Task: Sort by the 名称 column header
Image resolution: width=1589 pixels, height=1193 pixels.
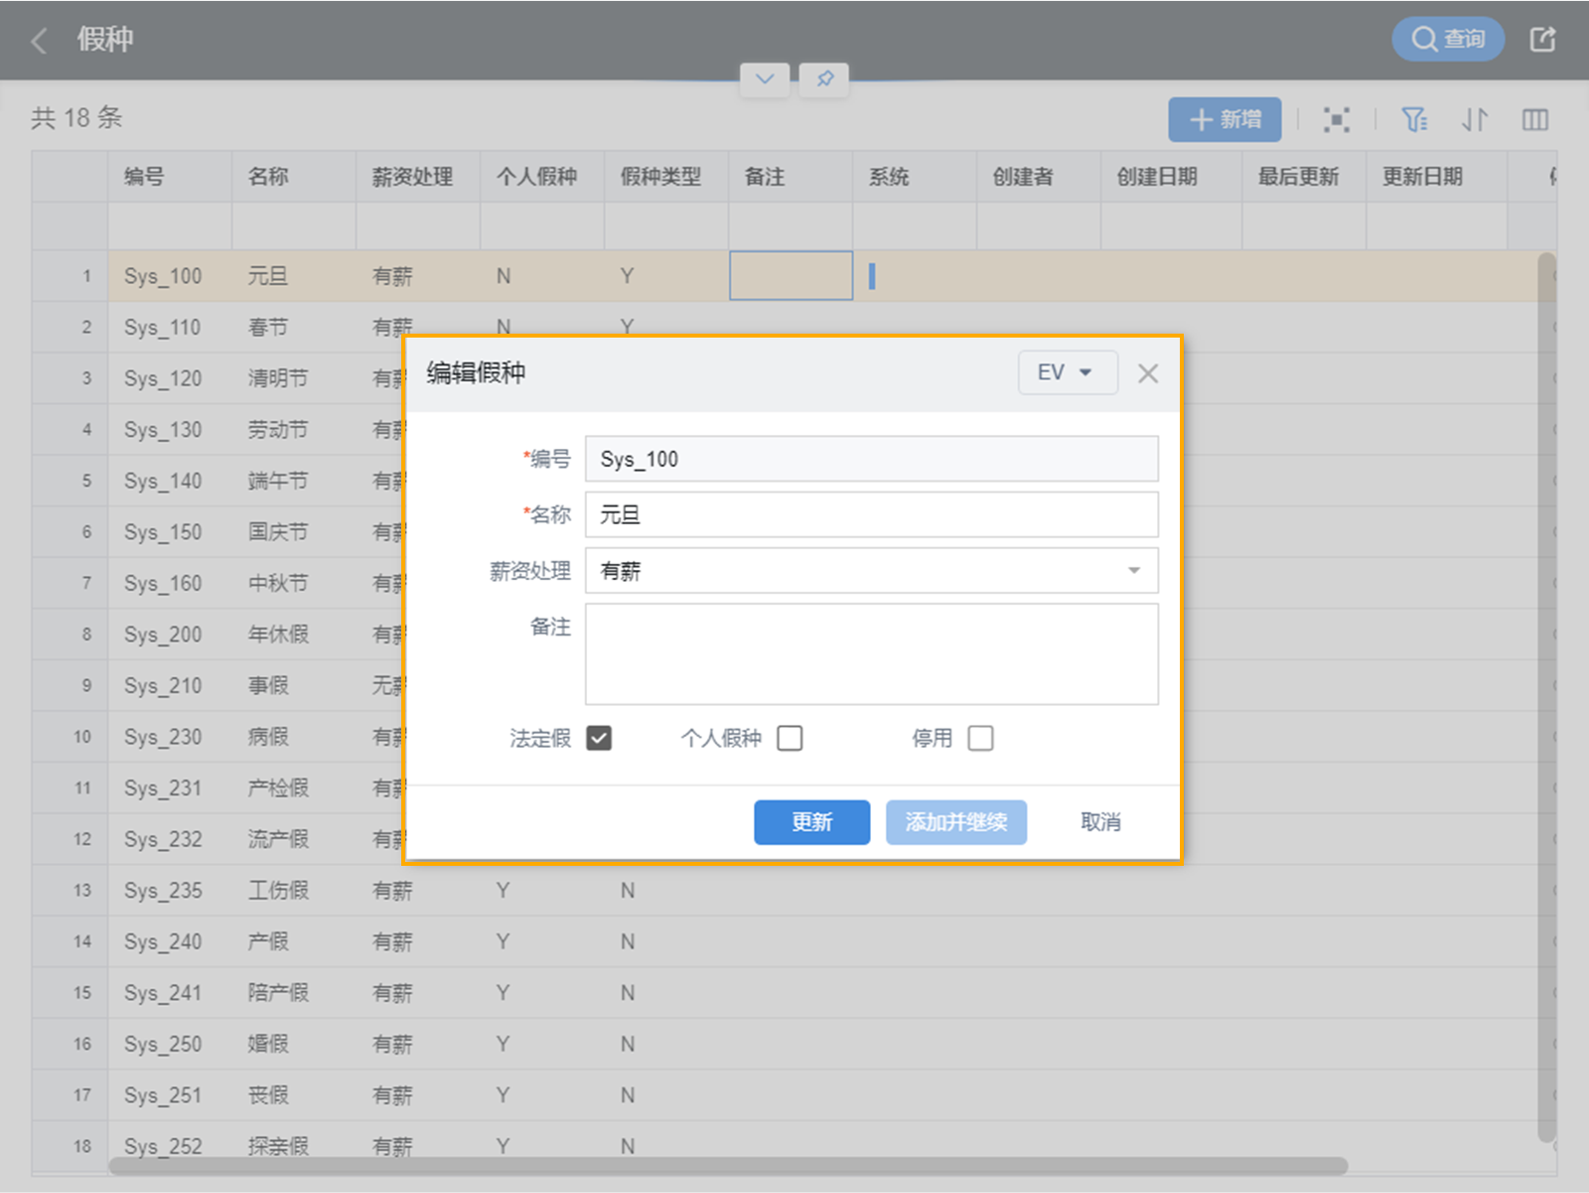Action: [294, 177]
